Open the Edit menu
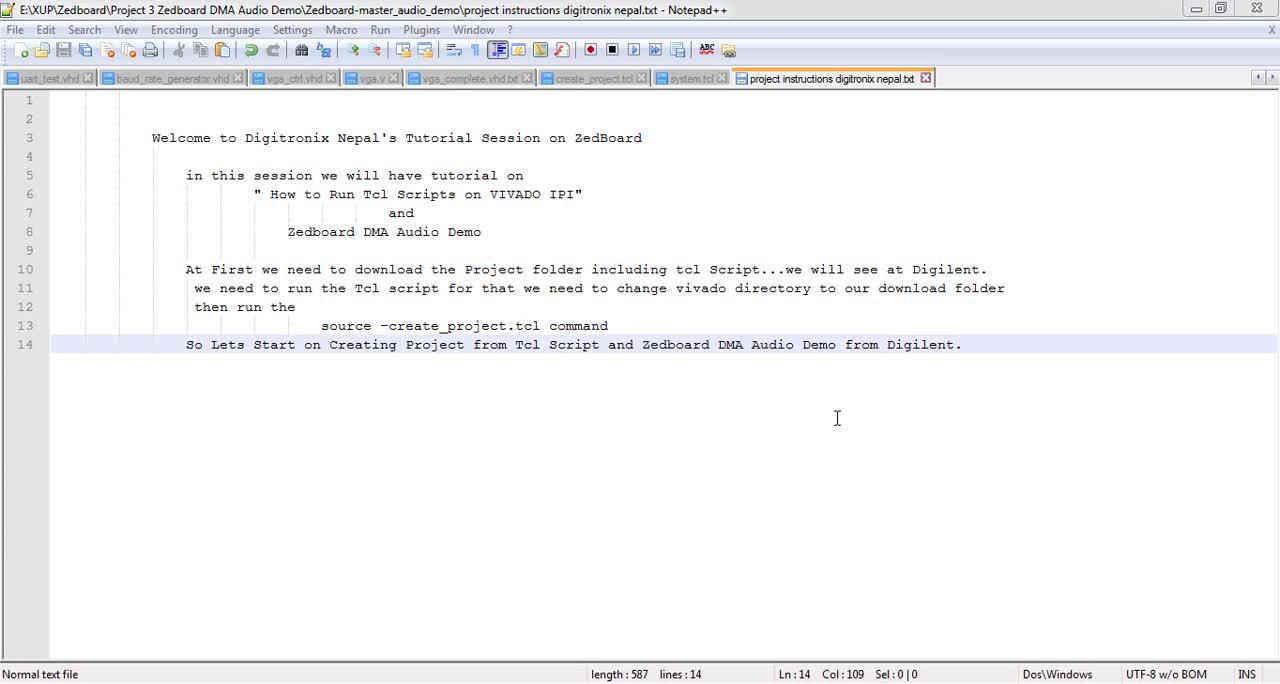 click(x=46, y=30)
